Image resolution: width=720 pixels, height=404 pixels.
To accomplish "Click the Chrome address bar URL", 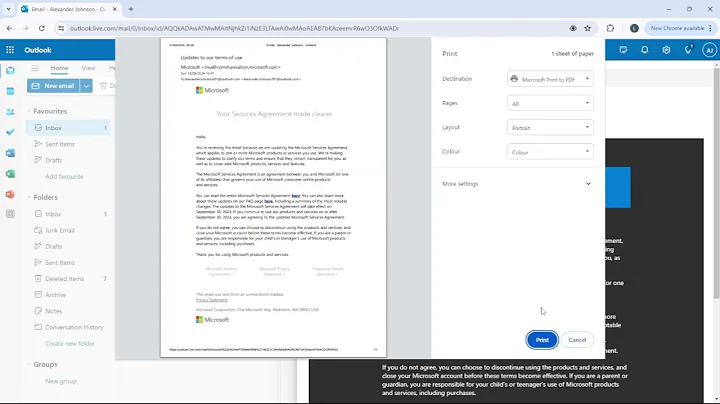I will (x=234, y=28).
